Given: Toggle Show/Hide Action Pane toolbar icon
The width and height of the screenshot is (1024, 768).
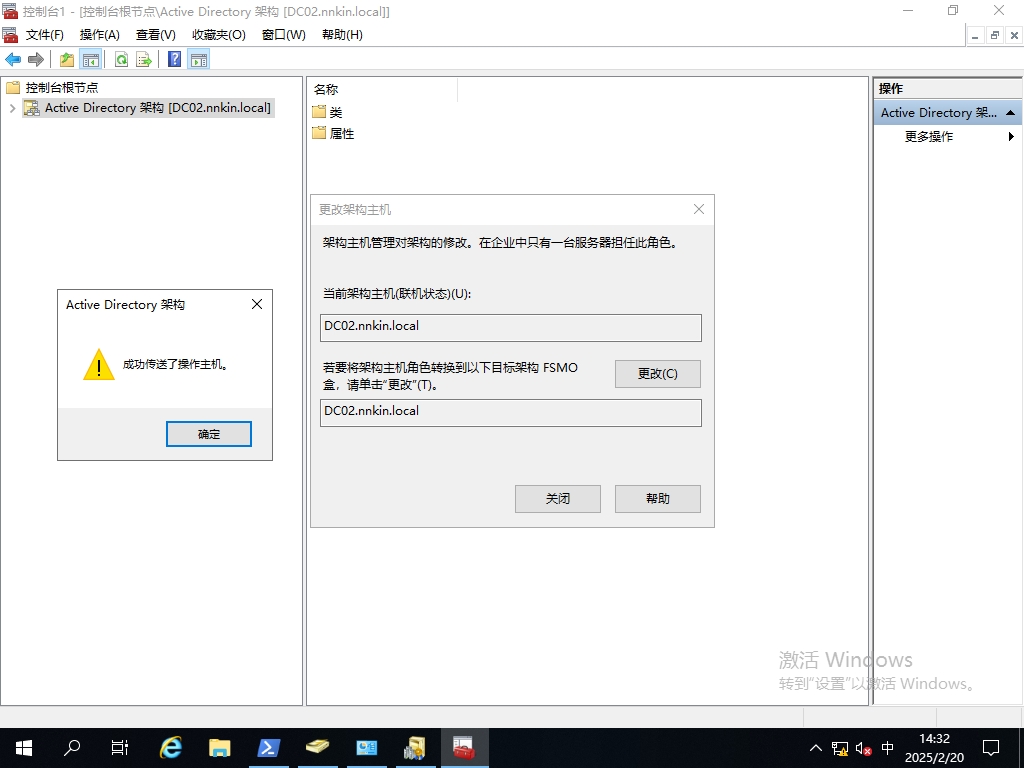Looking at the screenshot, I should click(199, 60).
